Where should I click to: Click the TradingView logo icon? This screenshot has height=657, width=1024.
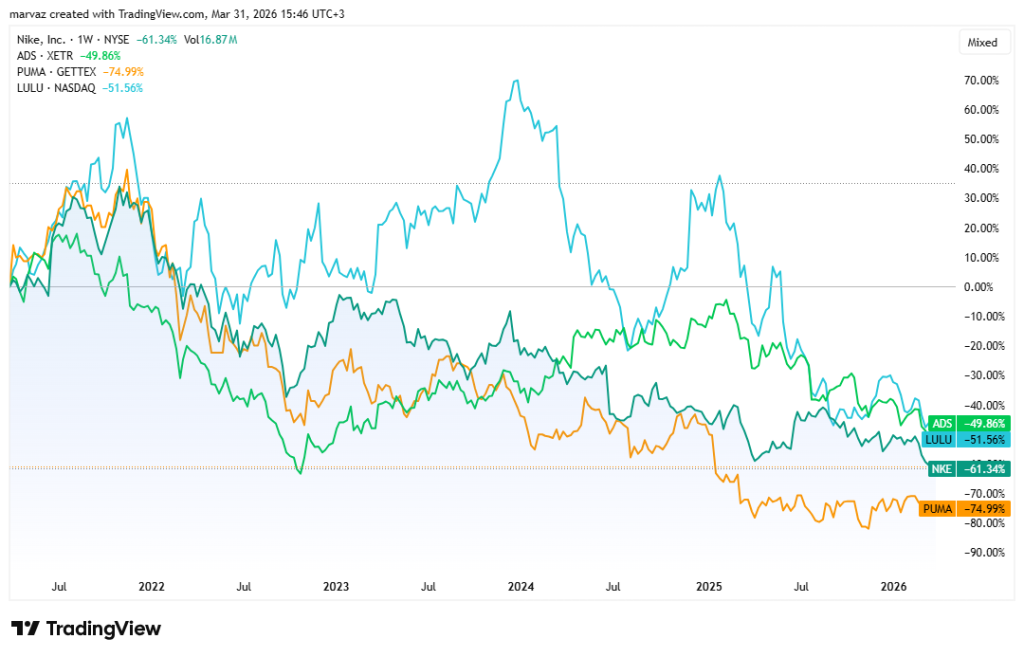(x=26, y=629)
